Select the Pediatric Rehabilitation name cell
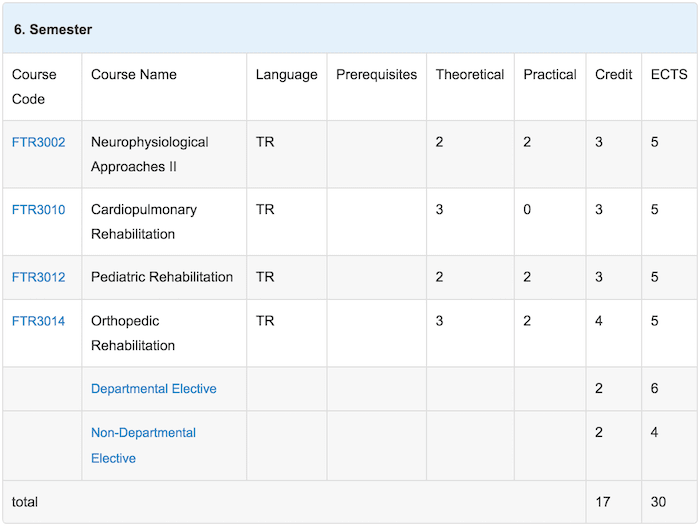The height and width of the screenshot is (526, 700). [x=162, y=277]
